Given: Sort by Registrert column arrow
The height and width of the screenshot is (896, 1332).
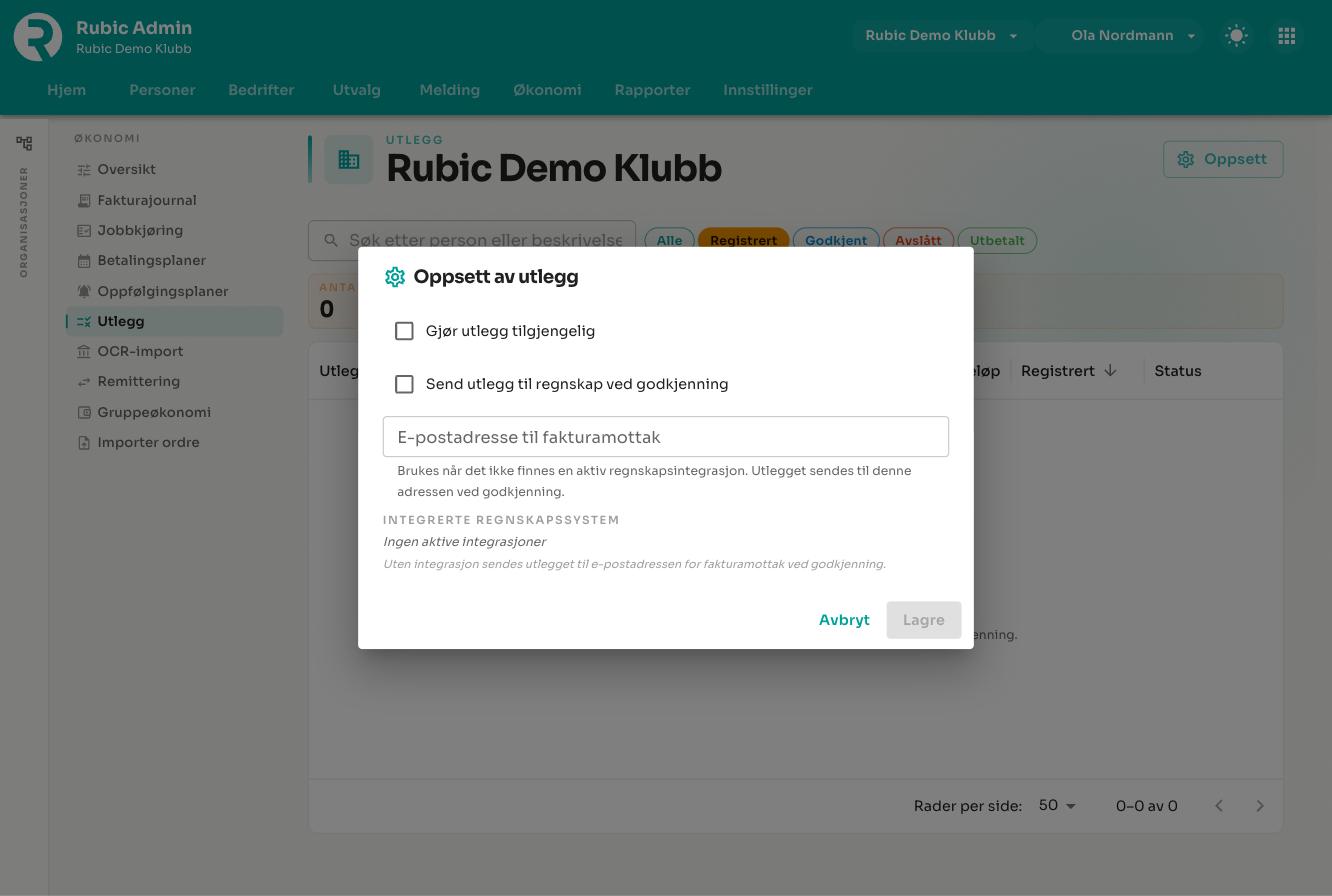Looking at the screenshot, I should (x=1110, y=371).
